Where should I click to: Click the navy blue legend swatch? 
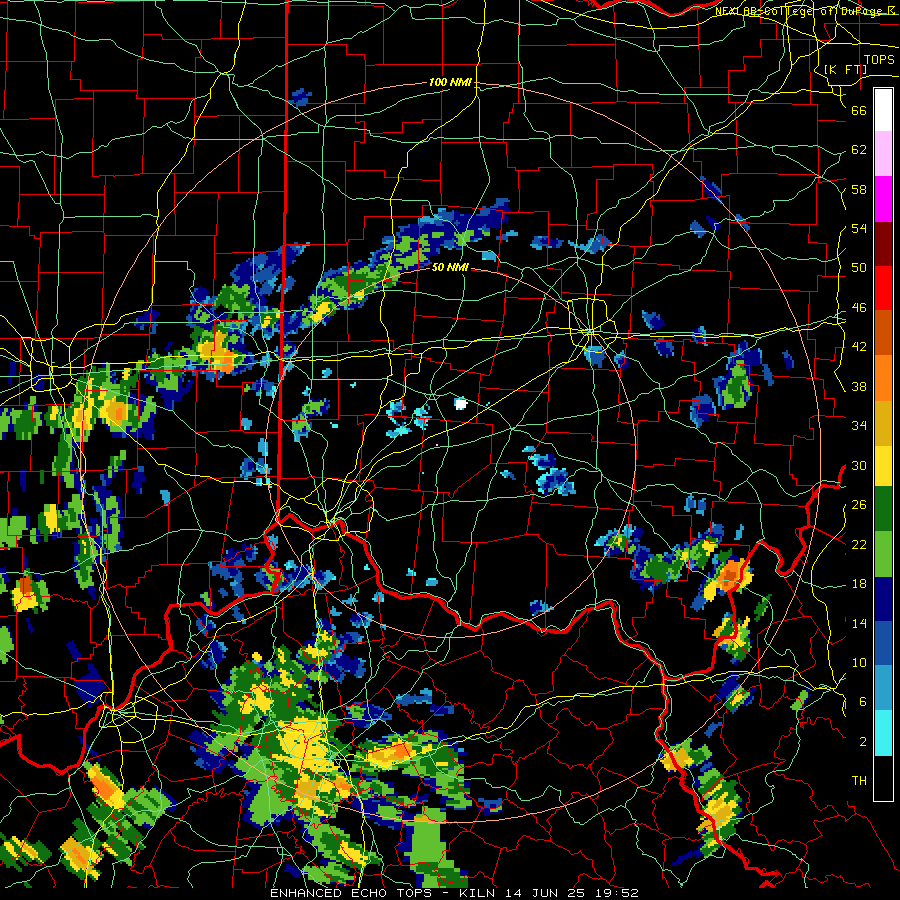tap(883, 599)
